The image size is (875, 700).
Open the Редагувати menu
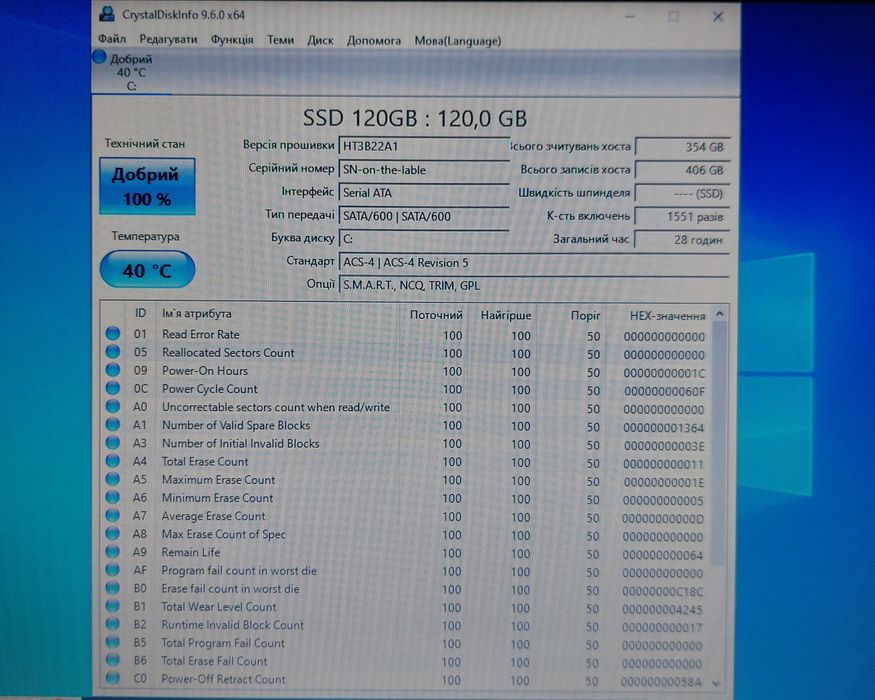(x=168, y=40)
